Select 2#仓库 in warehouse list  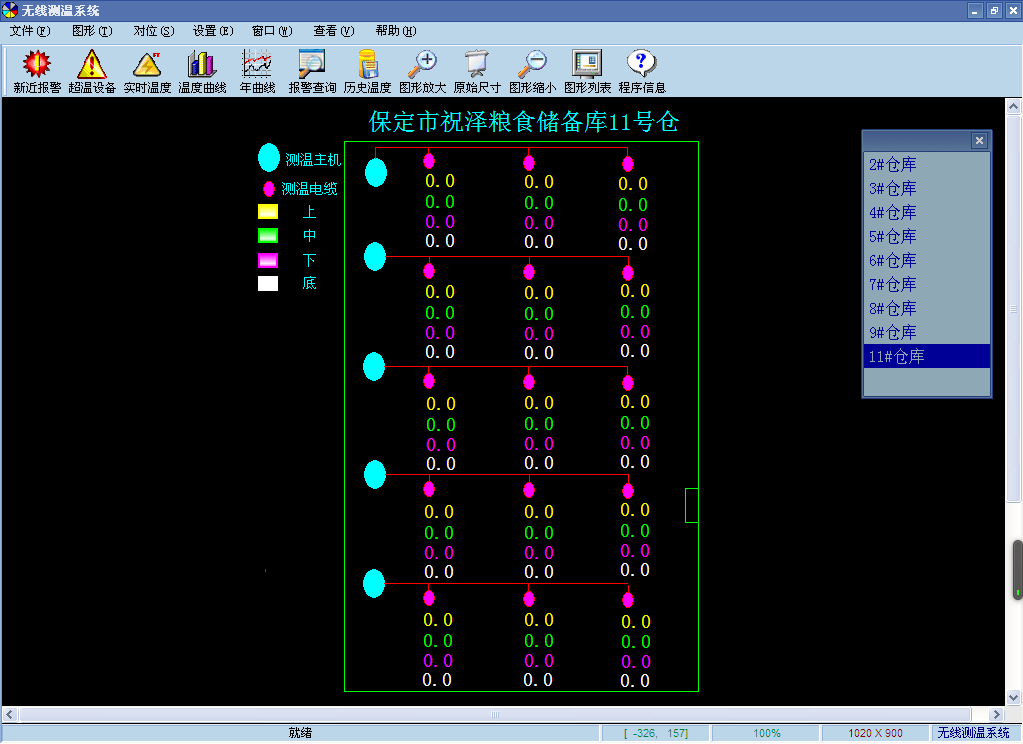click(x=892, y=165)
